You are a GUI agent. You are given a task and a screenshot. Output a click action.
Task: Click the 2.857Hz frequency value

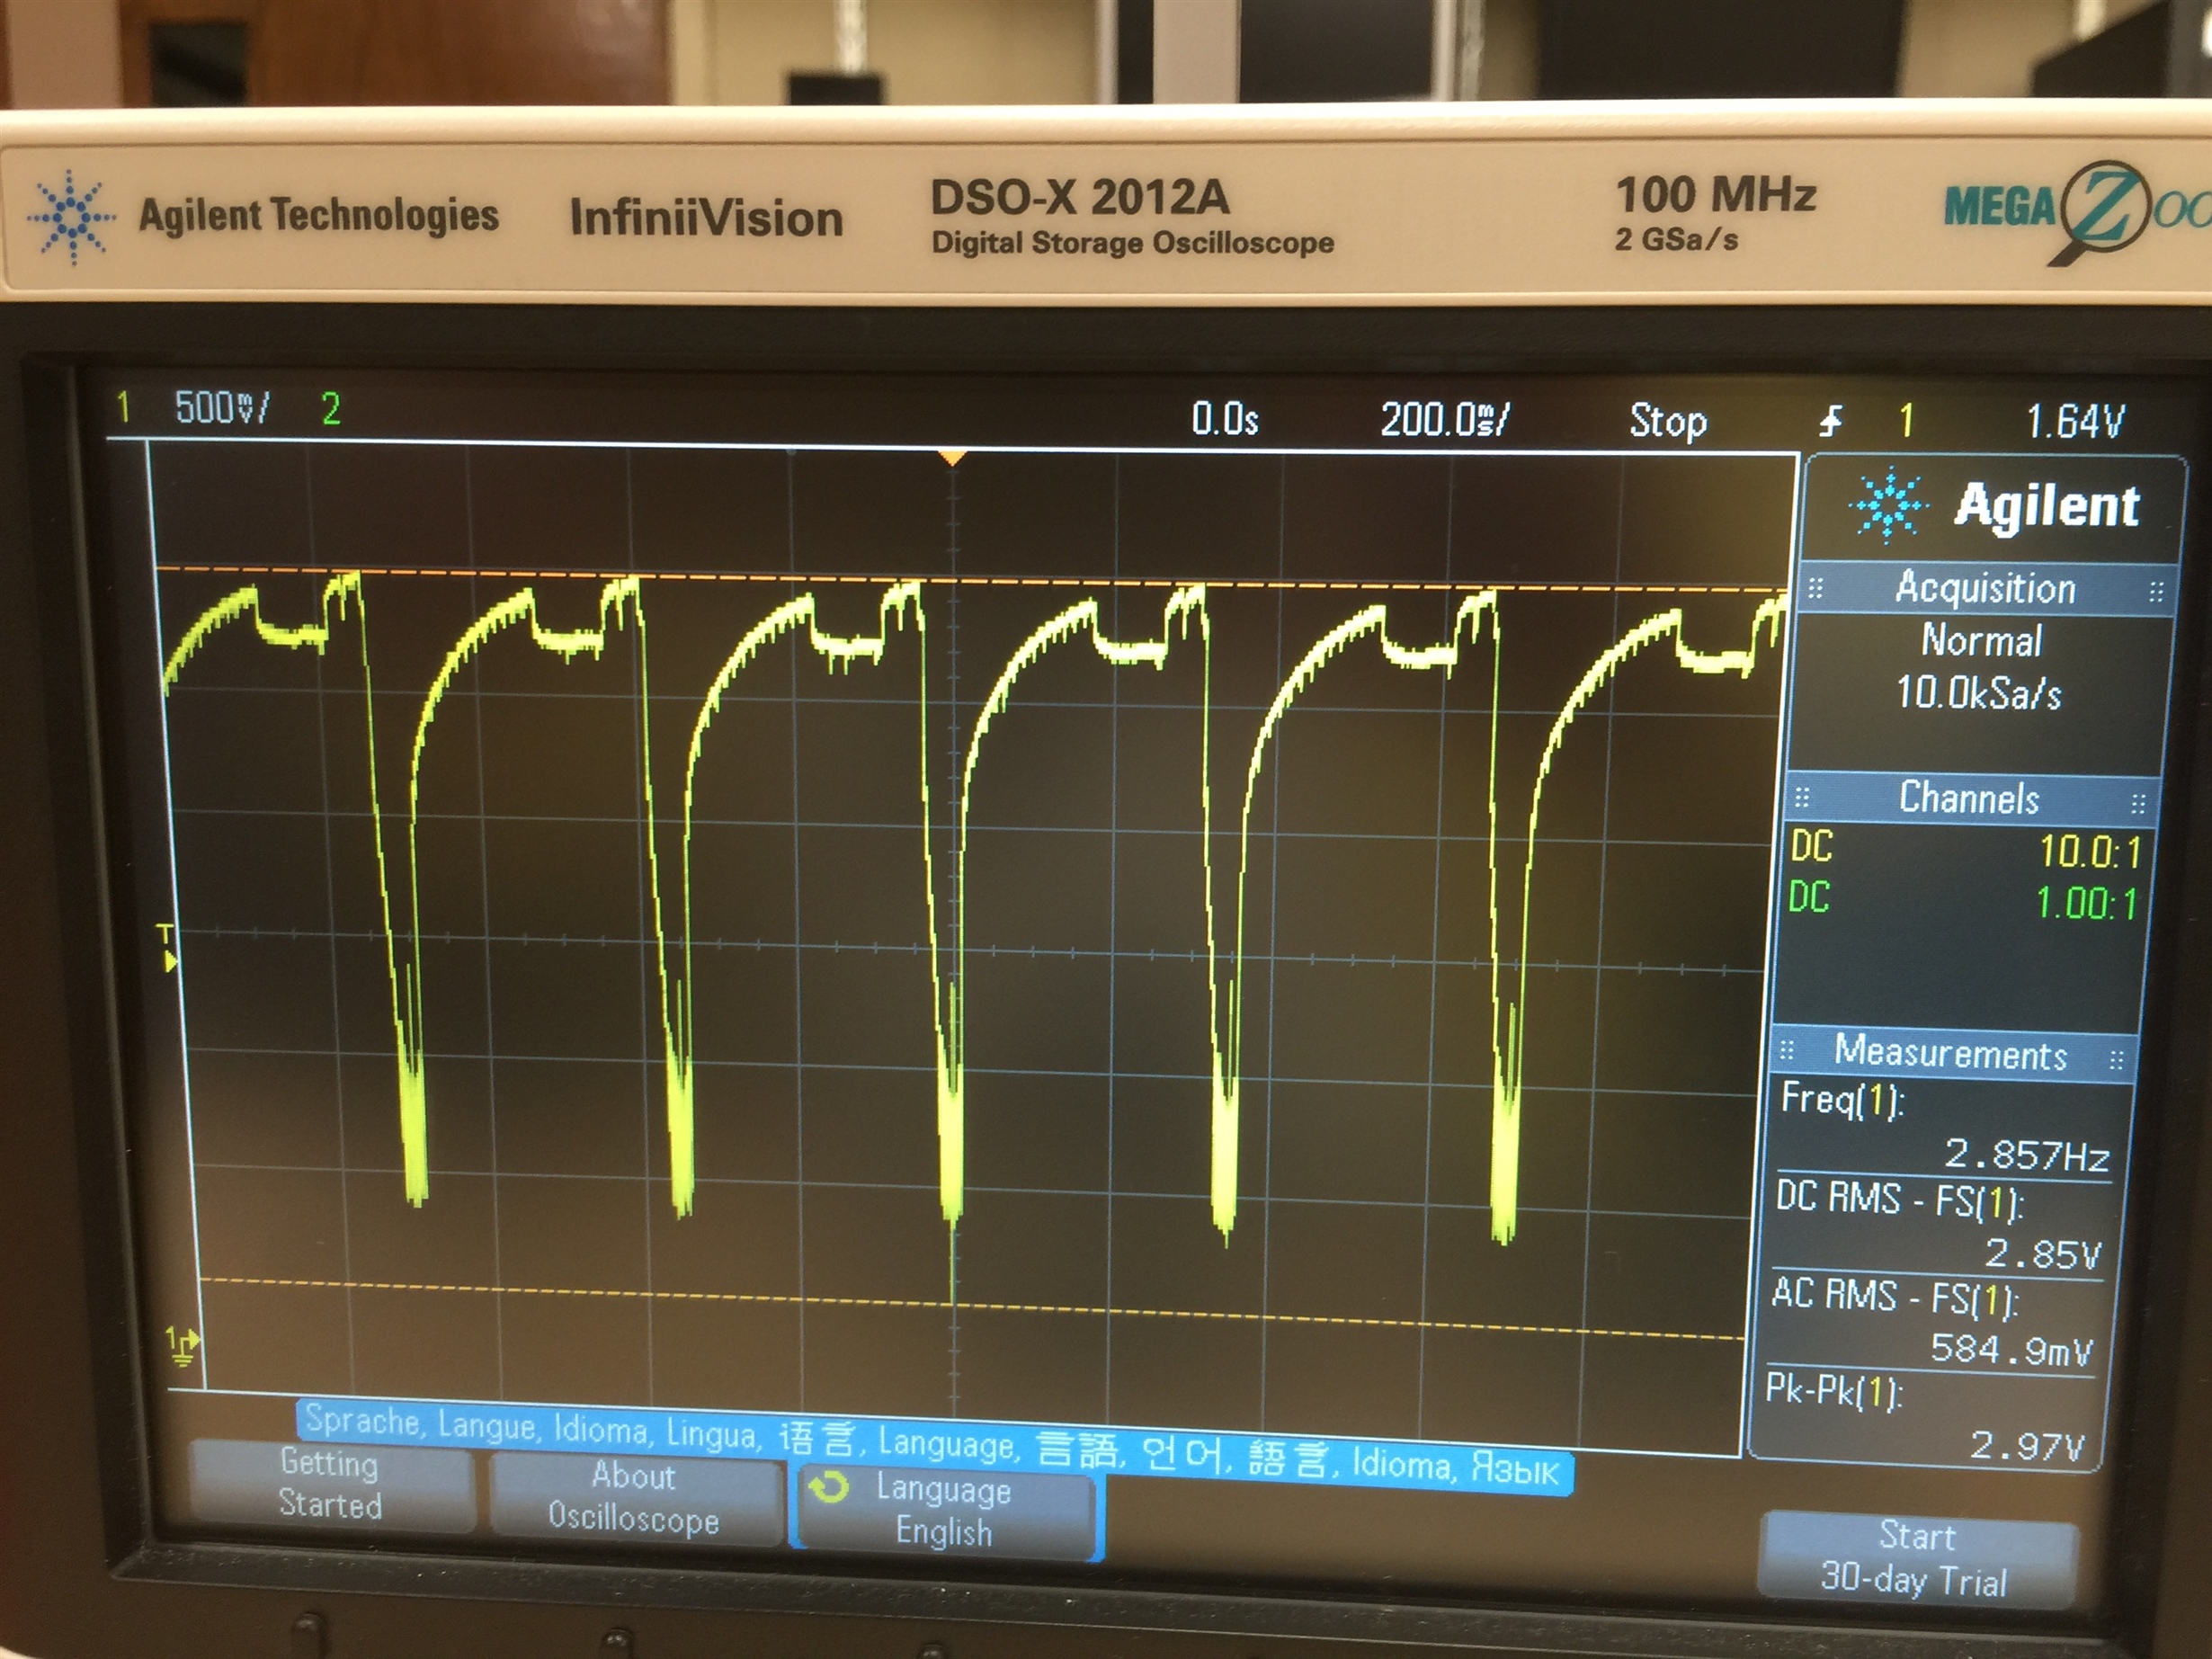pos(2026,1156)
